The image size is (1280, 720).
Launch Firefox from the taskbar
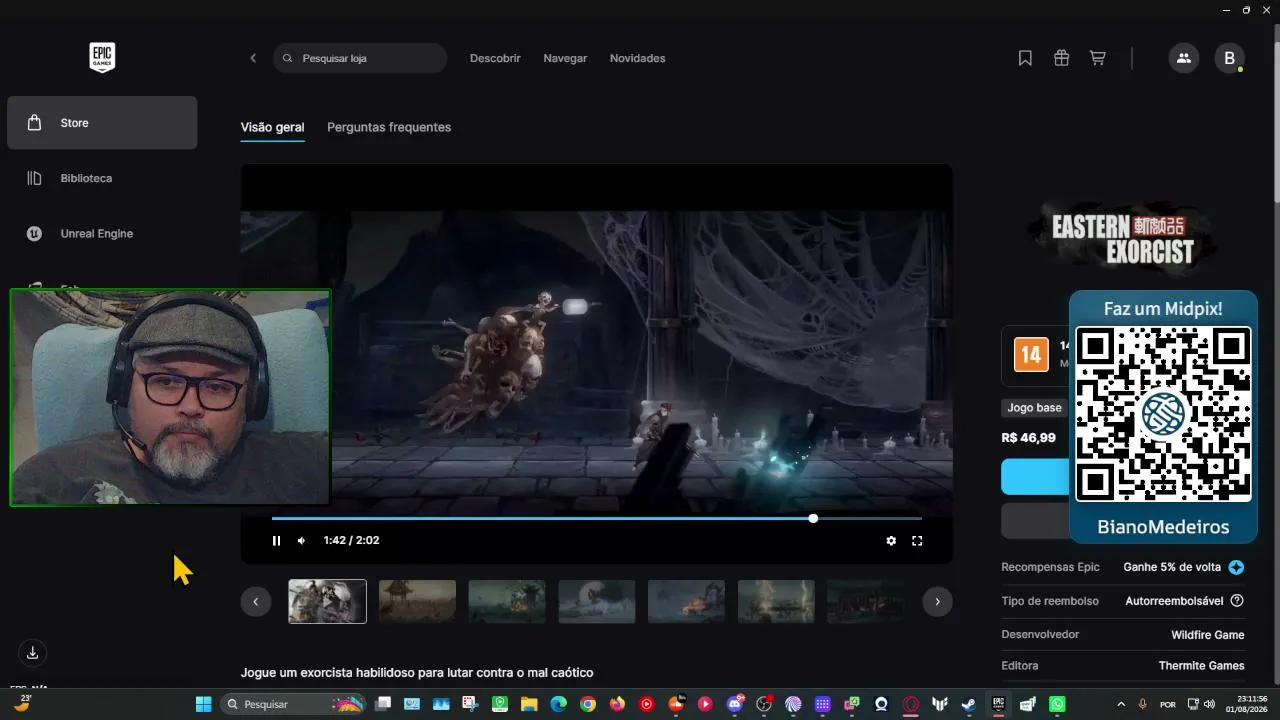coord(617,704)
